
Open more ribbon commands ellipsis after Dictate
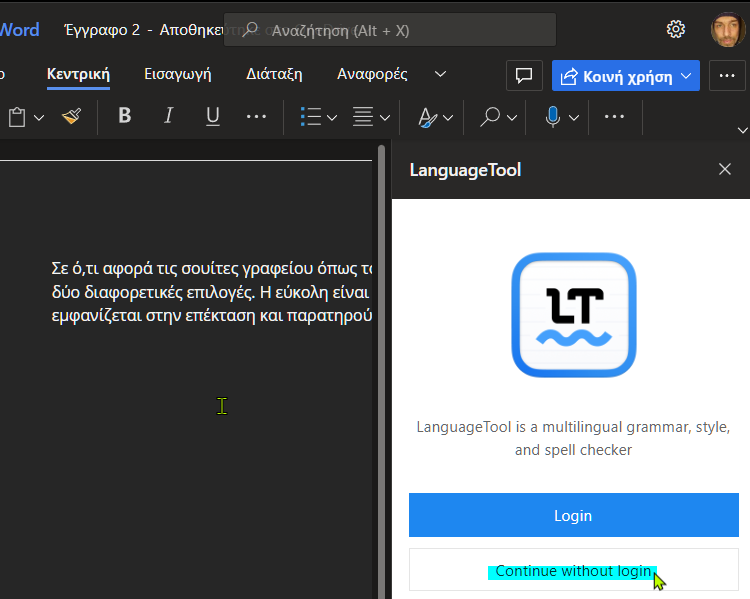[614, 116]
